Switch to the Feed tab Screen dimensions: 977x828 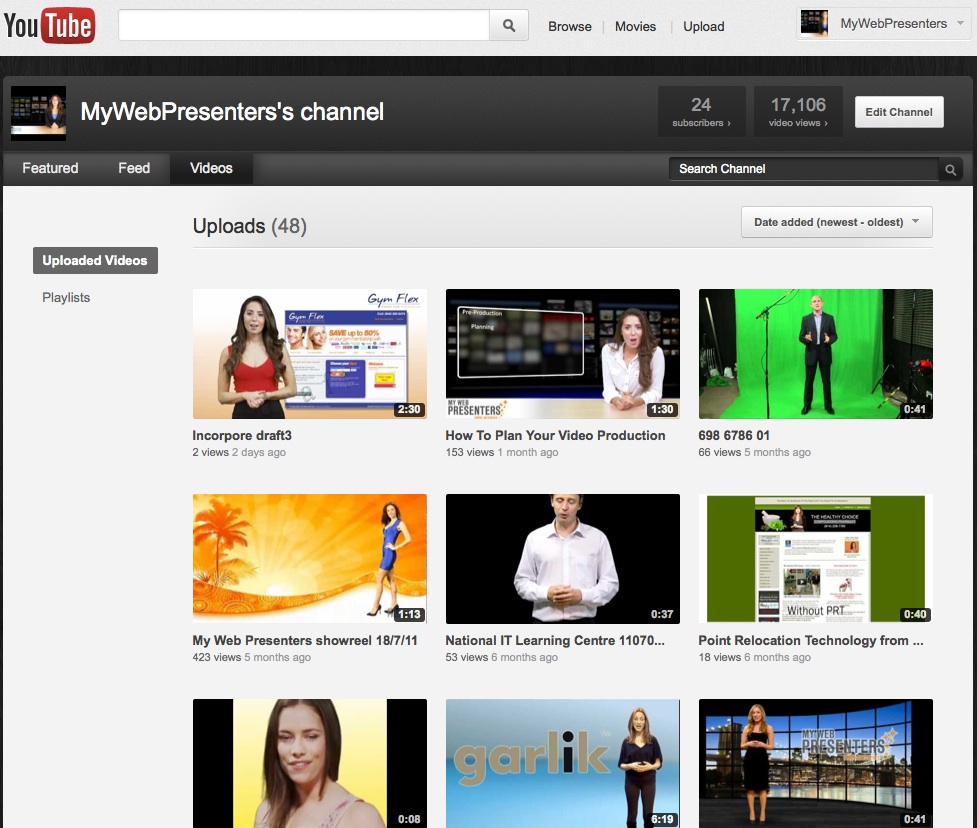(x=134, y=168)
